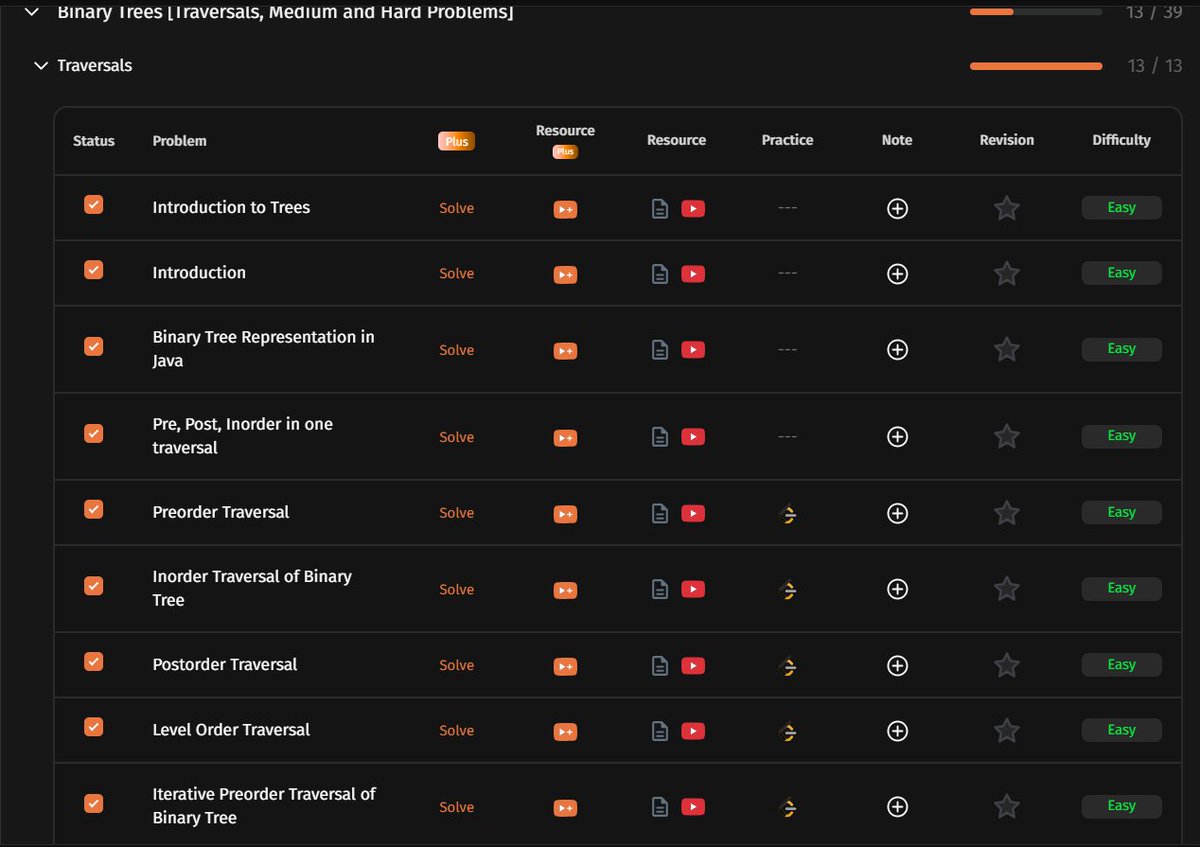The width and height of the screenshot is (1200, 847).
Task: Add note for Level Order Traversal
Action: [x=897, y=731]
